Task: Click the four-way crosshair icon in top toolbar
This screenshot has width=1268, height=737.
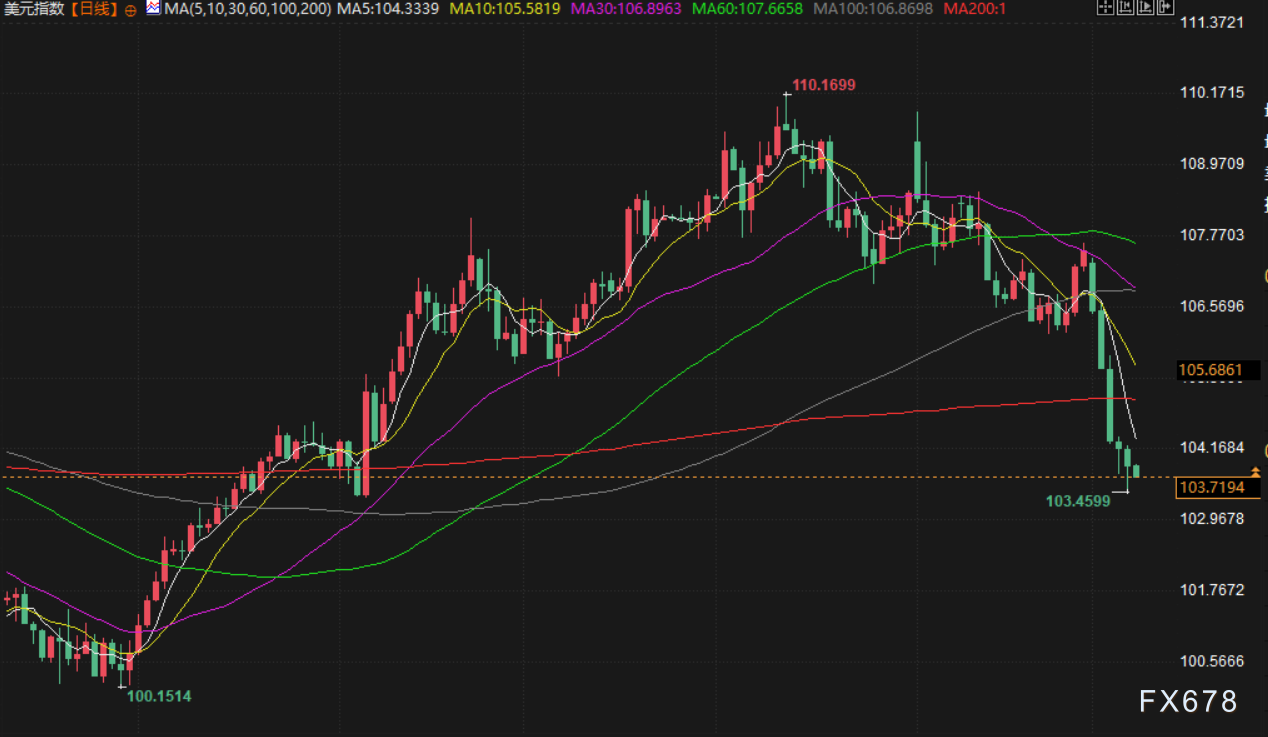Action: [1103, 9]
